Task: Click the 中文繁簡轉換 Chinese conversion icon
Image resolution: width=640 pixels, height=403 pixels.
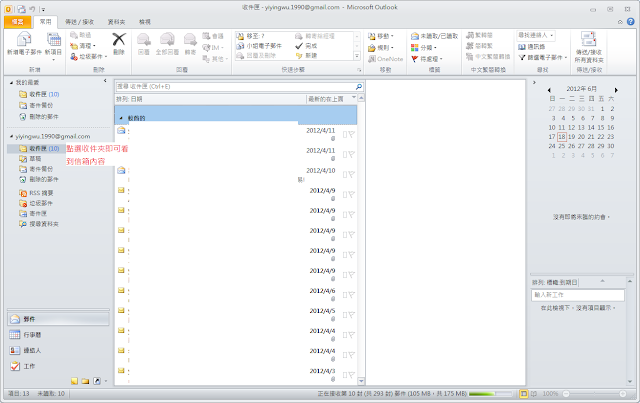Action: pyautogui.click(x=470, y=56)
